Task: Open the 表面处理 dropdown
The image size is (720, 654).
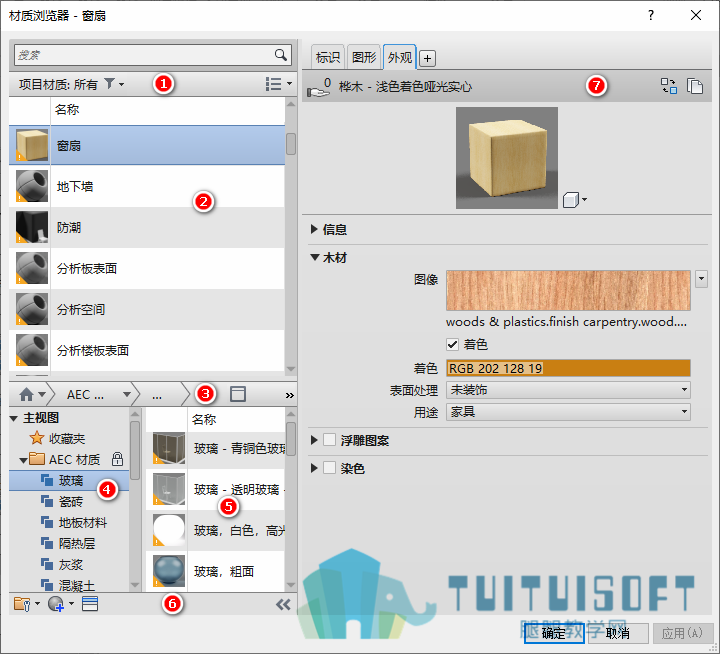Action: (568, 390)
